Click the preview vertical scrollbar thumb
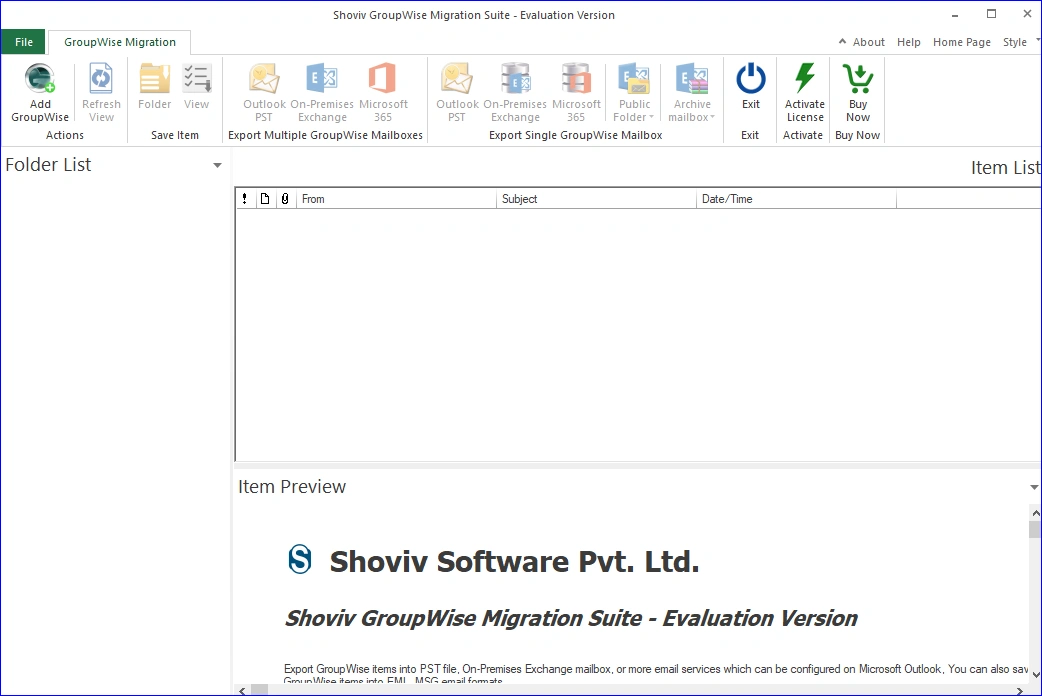Image resolution: width=1042 pixels, height=696 pixels. pos(1035,529)
